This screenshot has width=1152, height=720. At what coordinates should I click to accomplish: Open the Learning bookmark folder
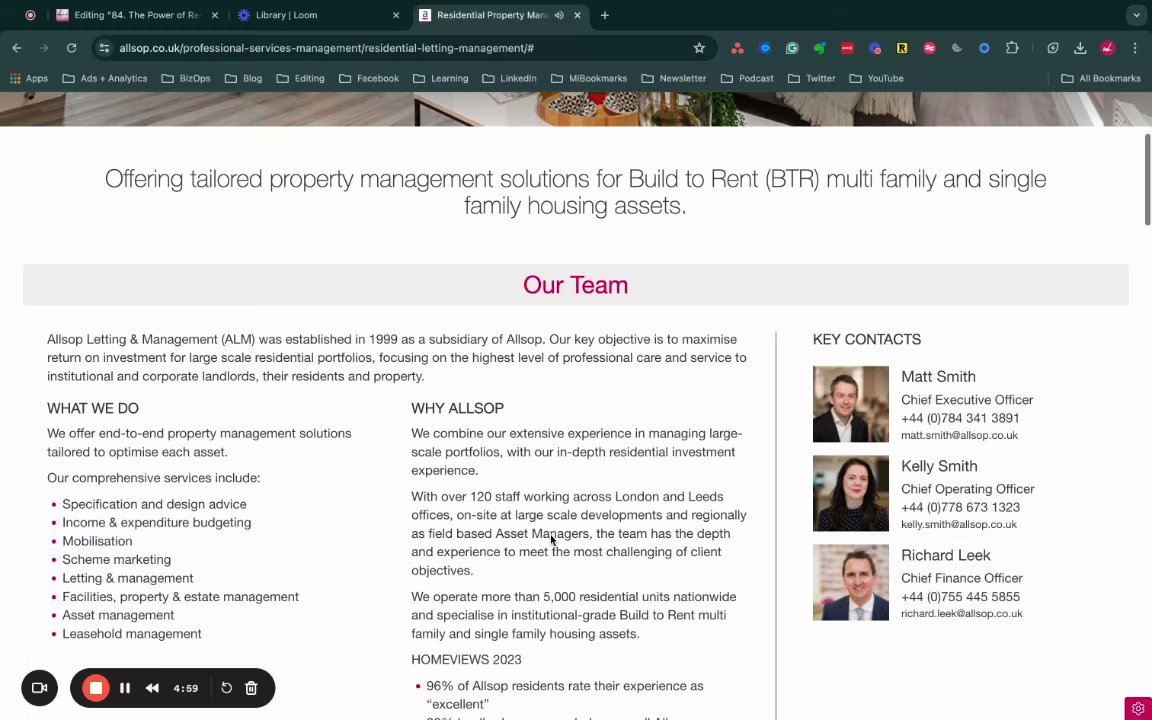[x=440, y=78]
